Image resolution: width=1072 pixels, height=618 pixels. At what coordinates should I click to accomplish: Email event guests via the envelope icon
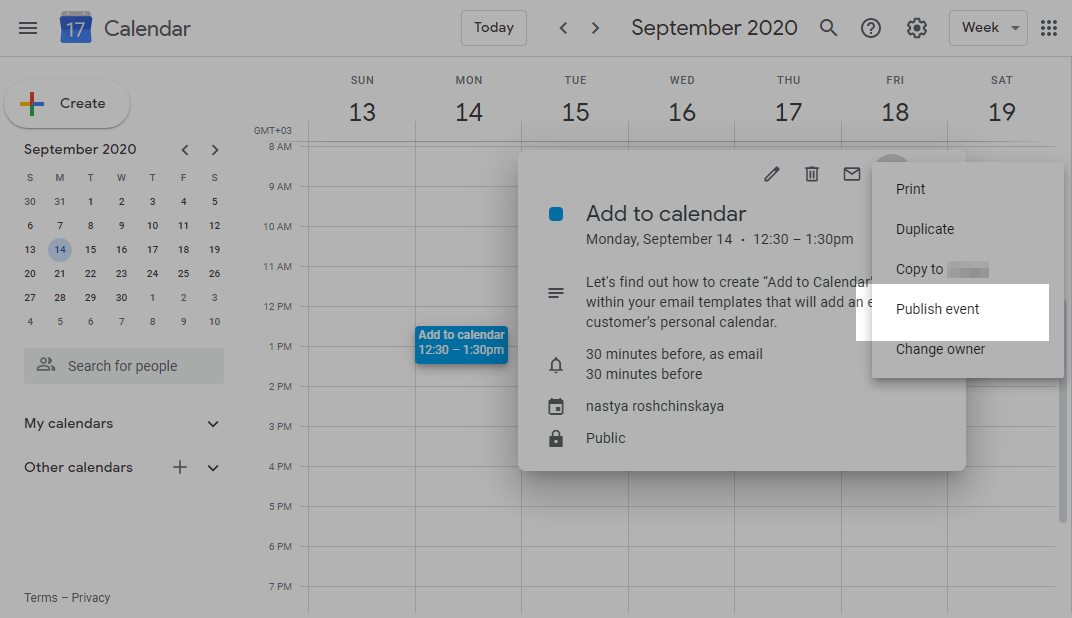(851, 173)
